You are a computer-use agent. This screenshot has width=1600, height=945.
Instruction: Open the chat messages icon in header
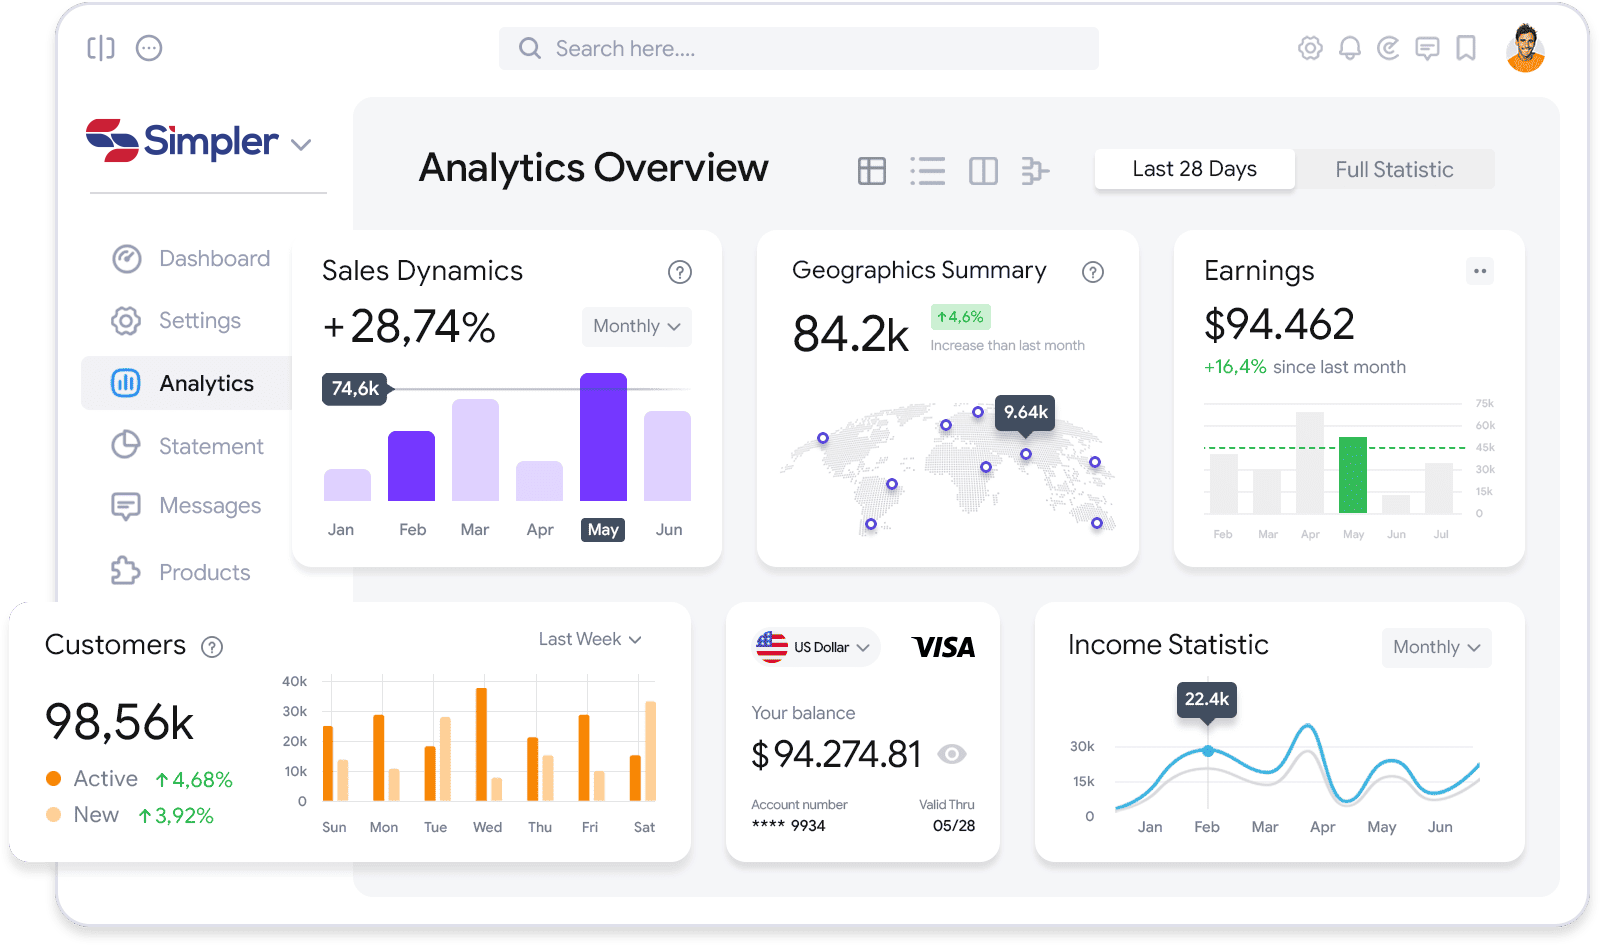pyautogui.click(x=1427, y=48)
